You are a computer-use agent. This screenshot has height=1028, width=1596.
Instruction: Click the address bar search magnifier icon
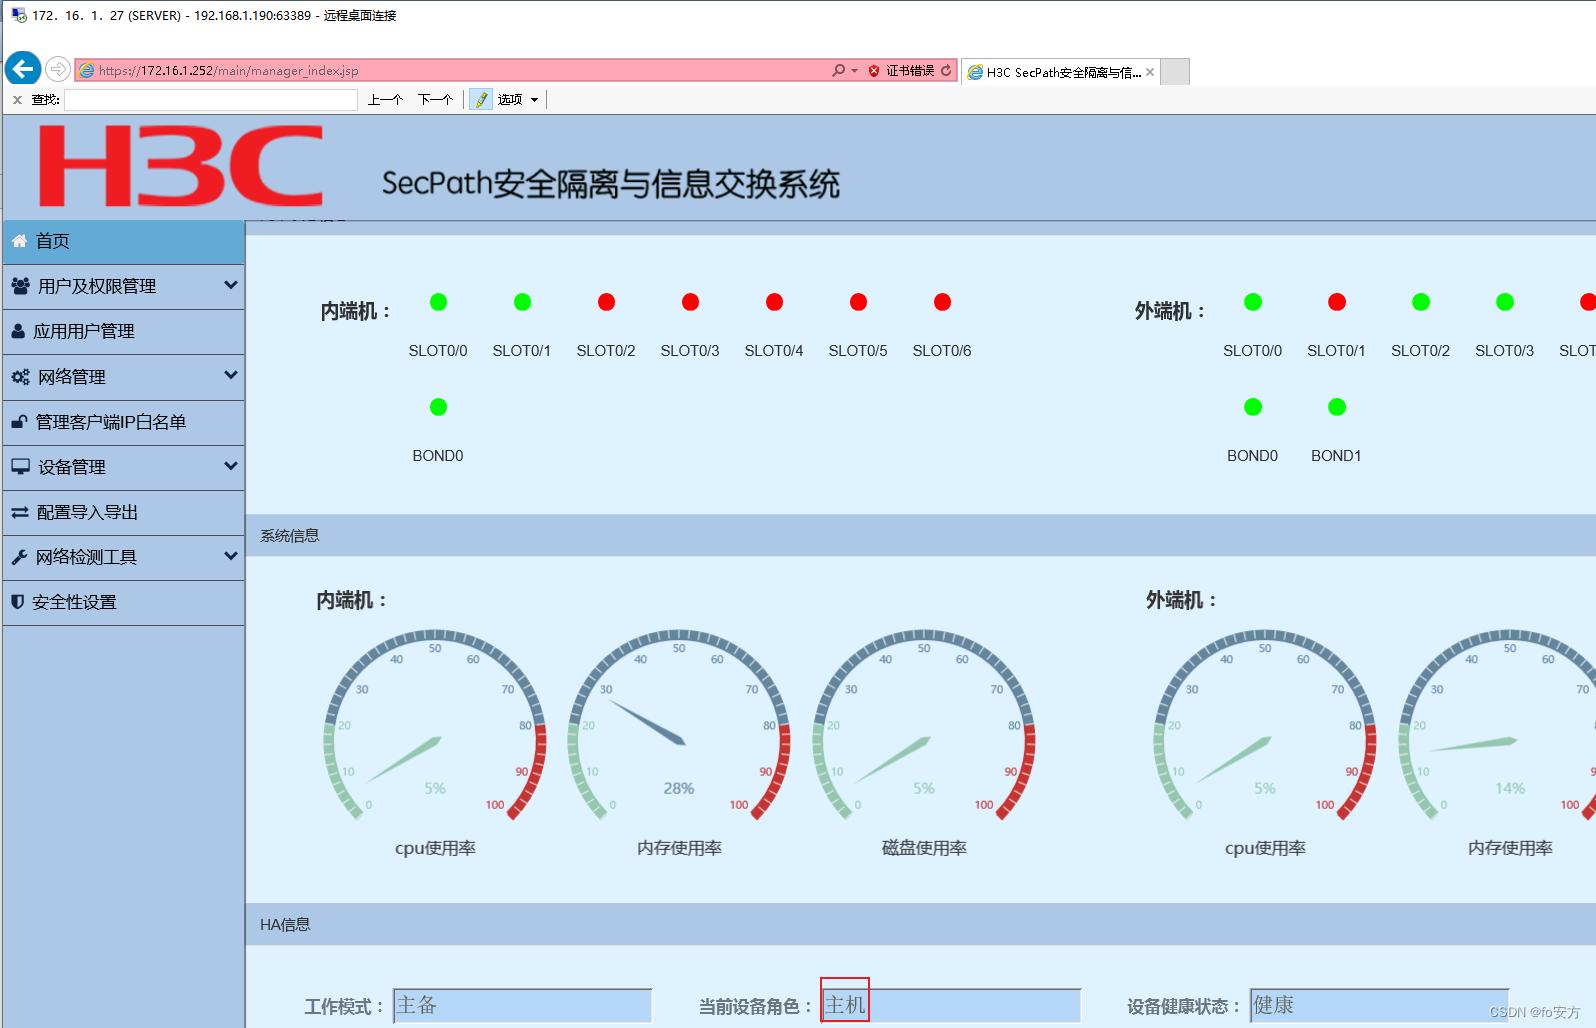[x=838, y=70]
